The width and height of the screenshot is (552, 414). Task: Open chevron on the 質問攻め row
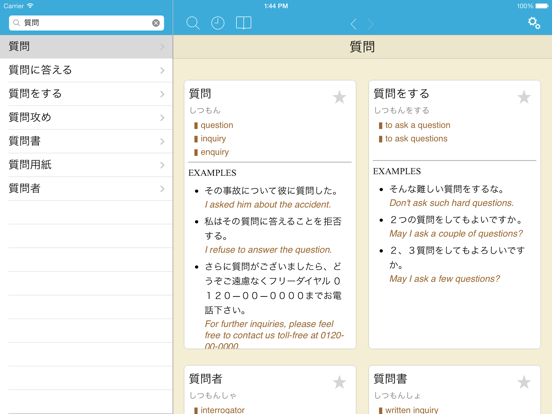[162, 118]
